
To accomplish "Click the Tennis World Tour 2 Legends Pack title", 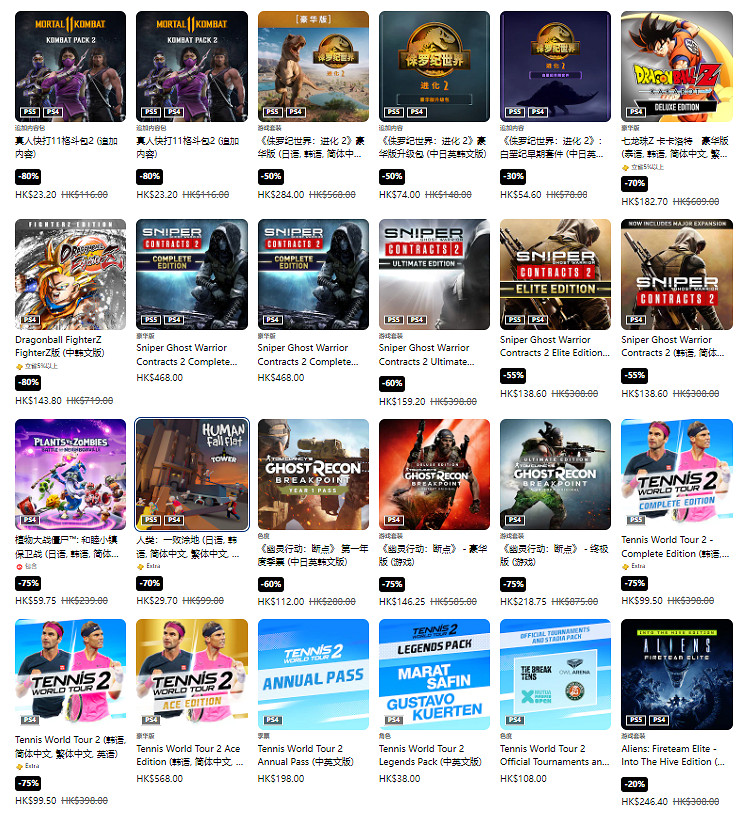I will coord(430,755).
